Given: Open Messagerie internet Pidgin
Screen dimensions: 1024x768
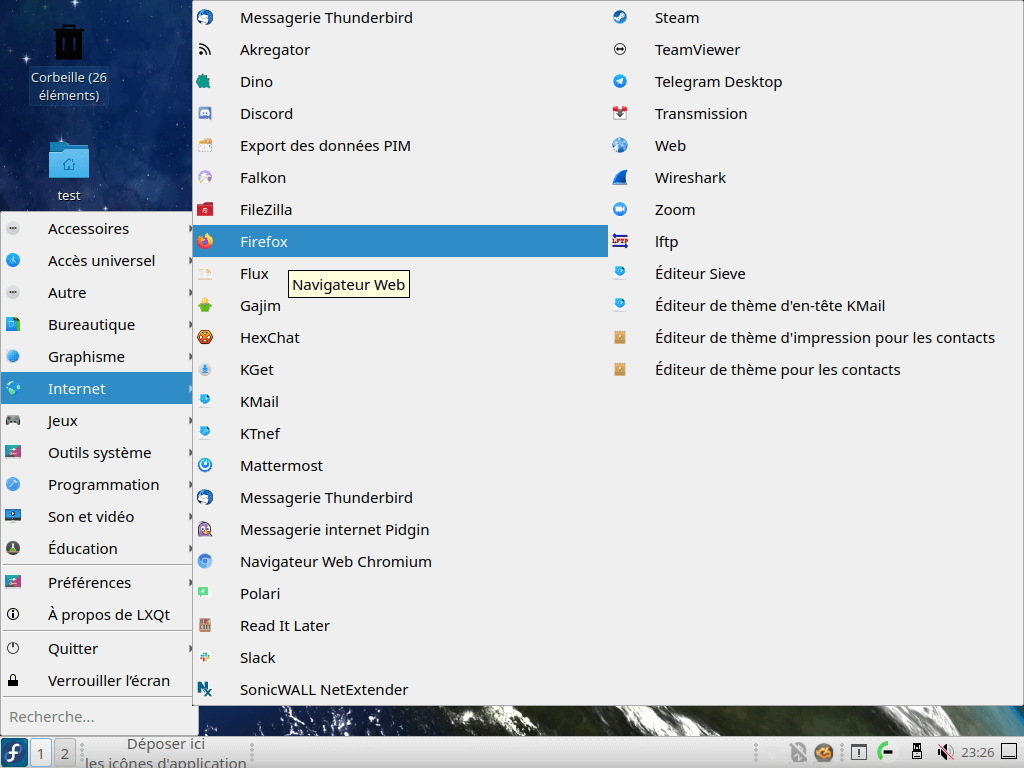Looking at the screenshot, I should point(400,530).
